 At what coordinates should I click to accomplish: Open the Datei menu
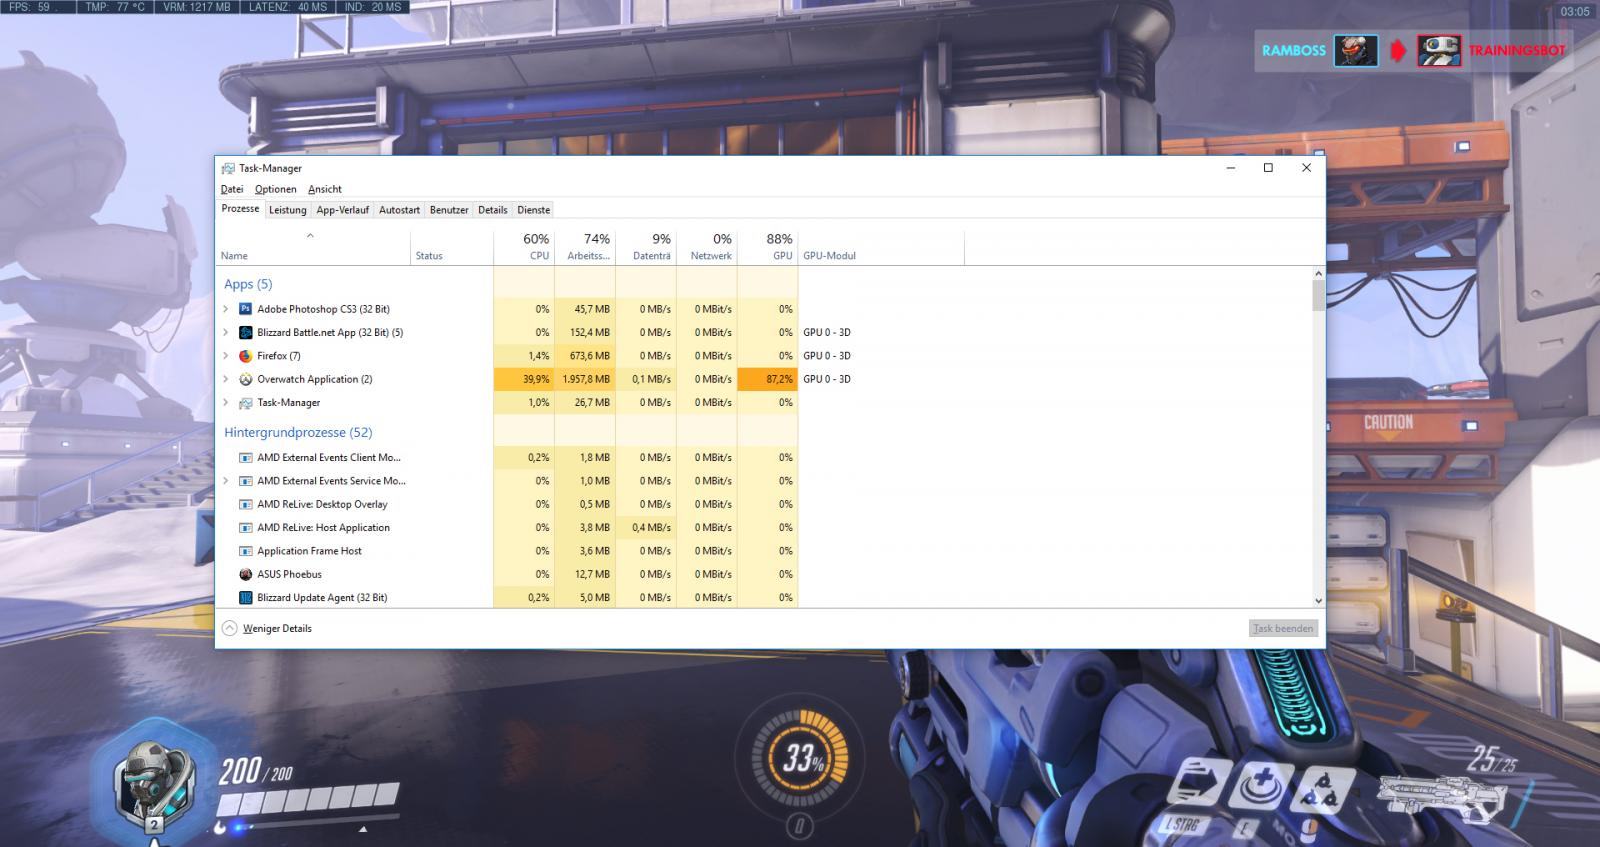[x=232, y=189]
